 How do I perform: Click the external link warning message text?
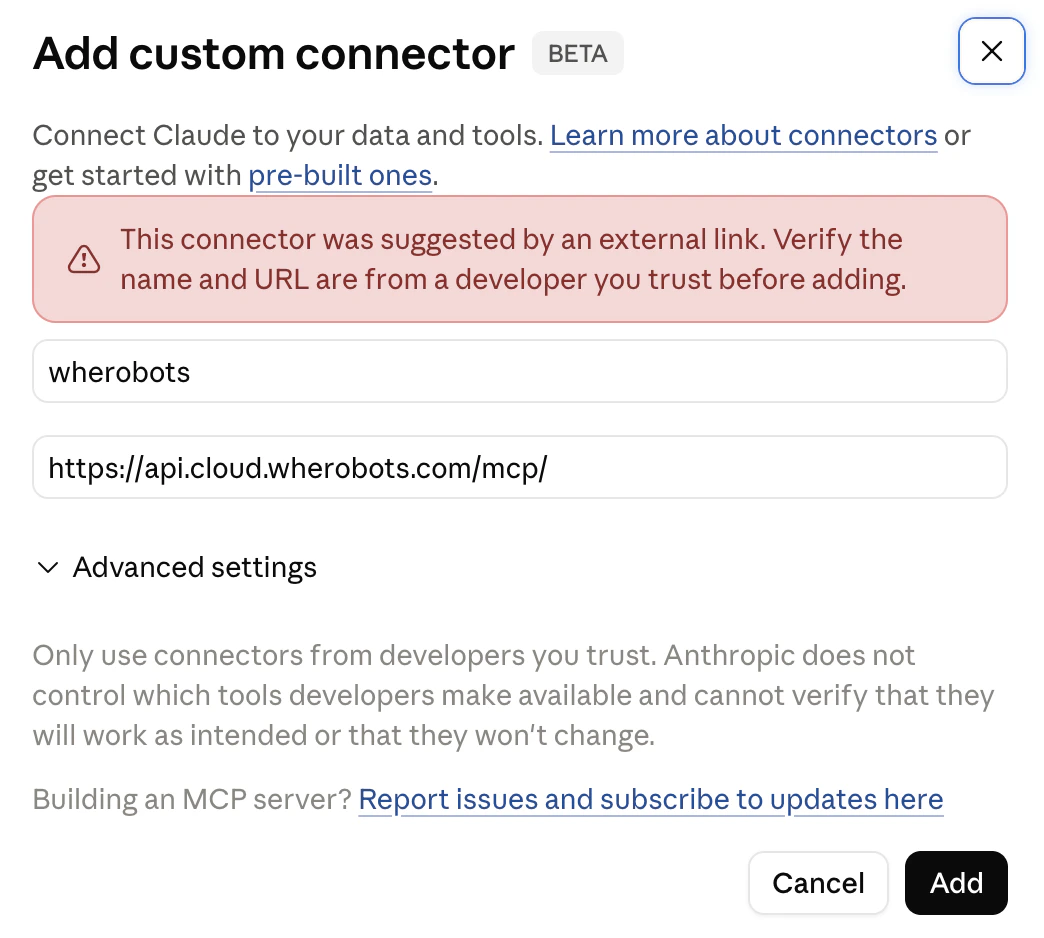click(513, 259)
